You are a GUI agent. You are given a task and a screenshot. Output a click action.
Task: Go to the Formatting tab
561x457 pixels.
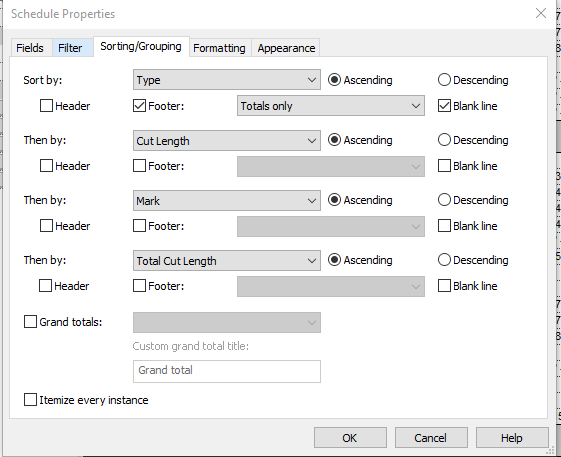(x=219, y=48)
